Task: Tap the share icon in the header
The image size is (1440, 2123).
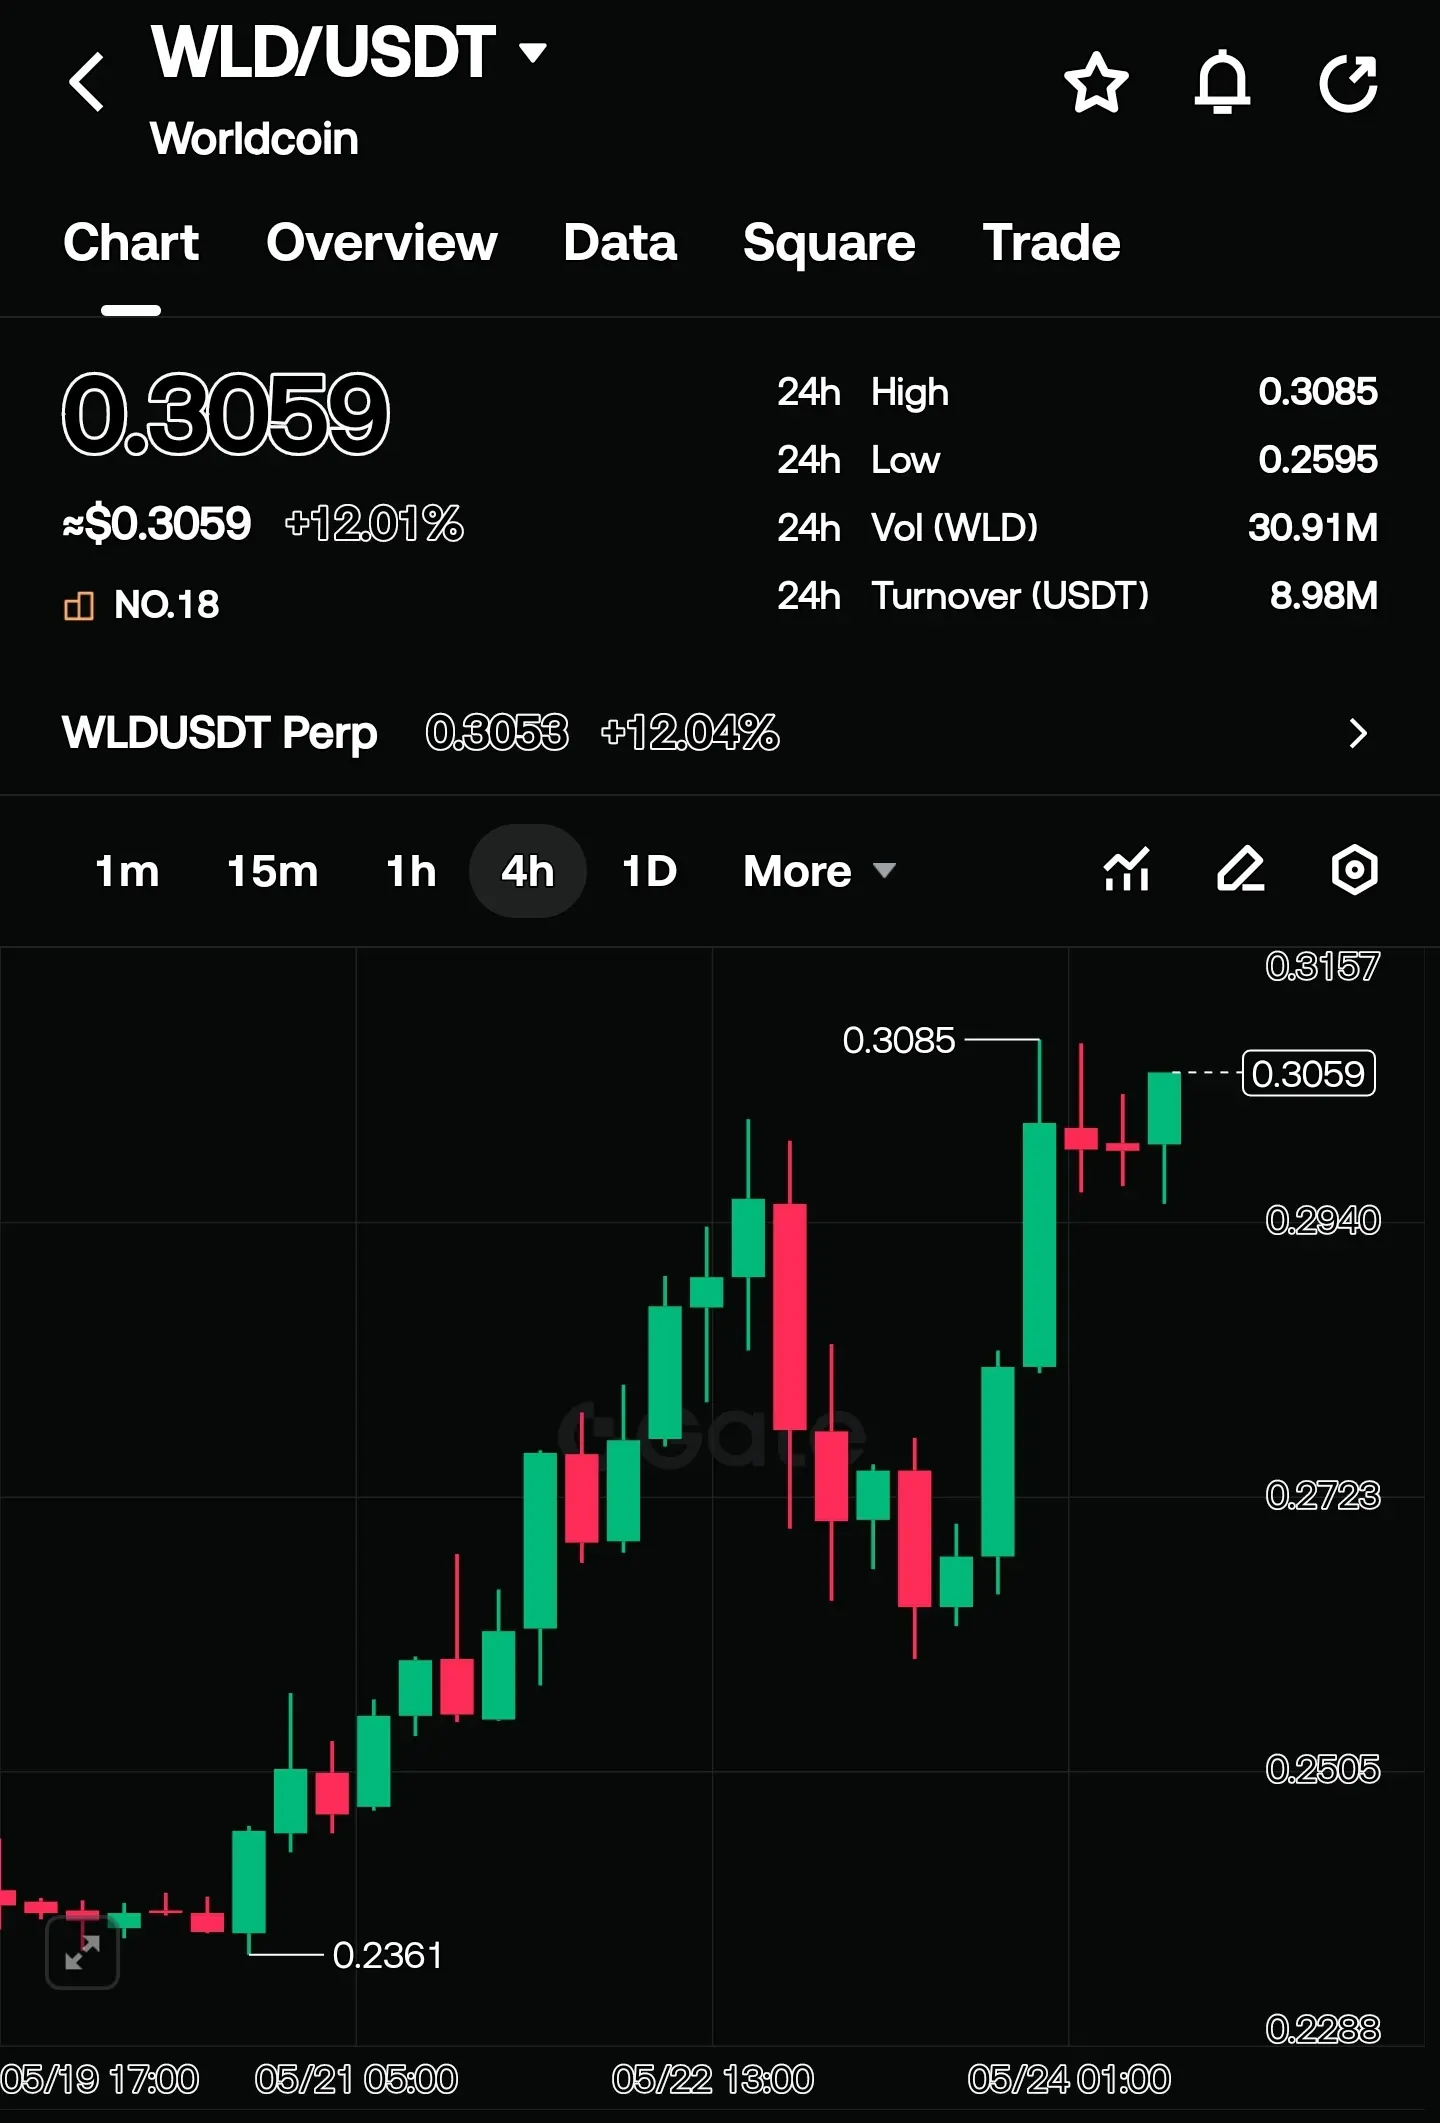Action: tap(1349, 82)
